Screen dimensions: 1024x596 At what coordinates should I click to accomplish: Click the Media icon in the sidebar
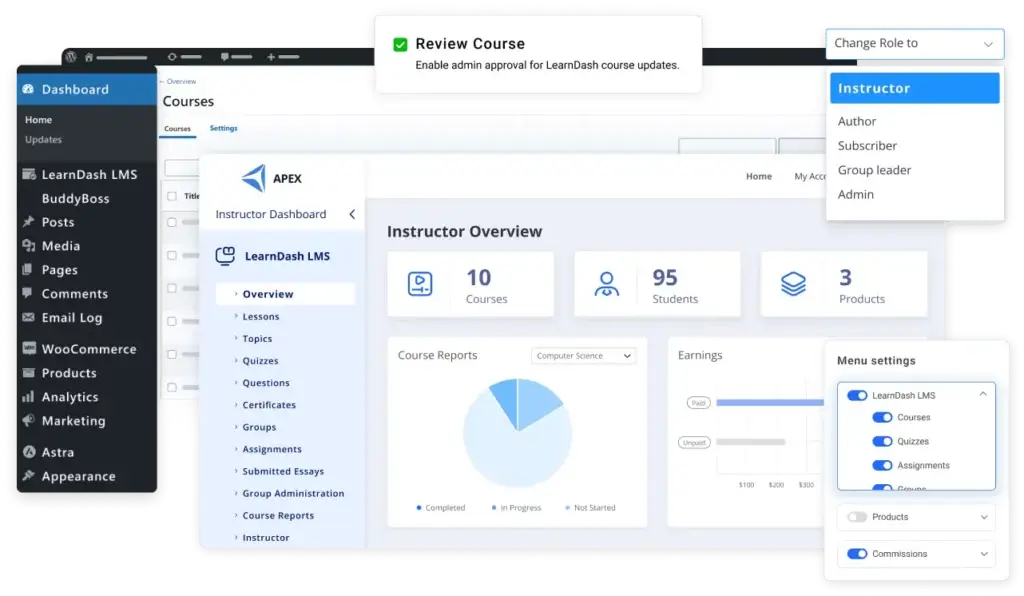28,245
